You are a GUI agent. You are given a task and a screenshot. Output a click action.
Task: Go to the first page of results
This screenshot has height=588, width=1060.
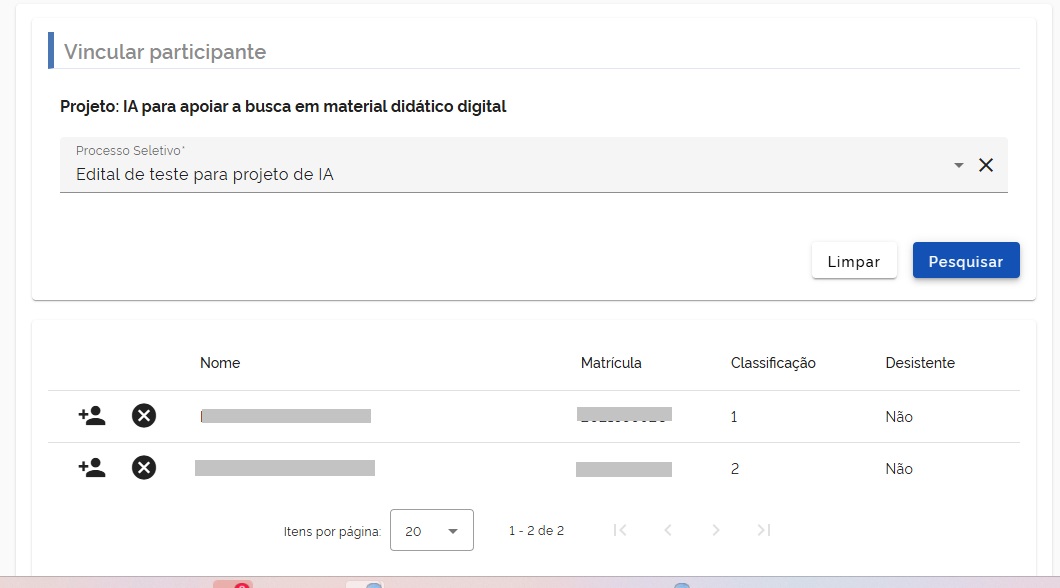click(x=620, y=530)
